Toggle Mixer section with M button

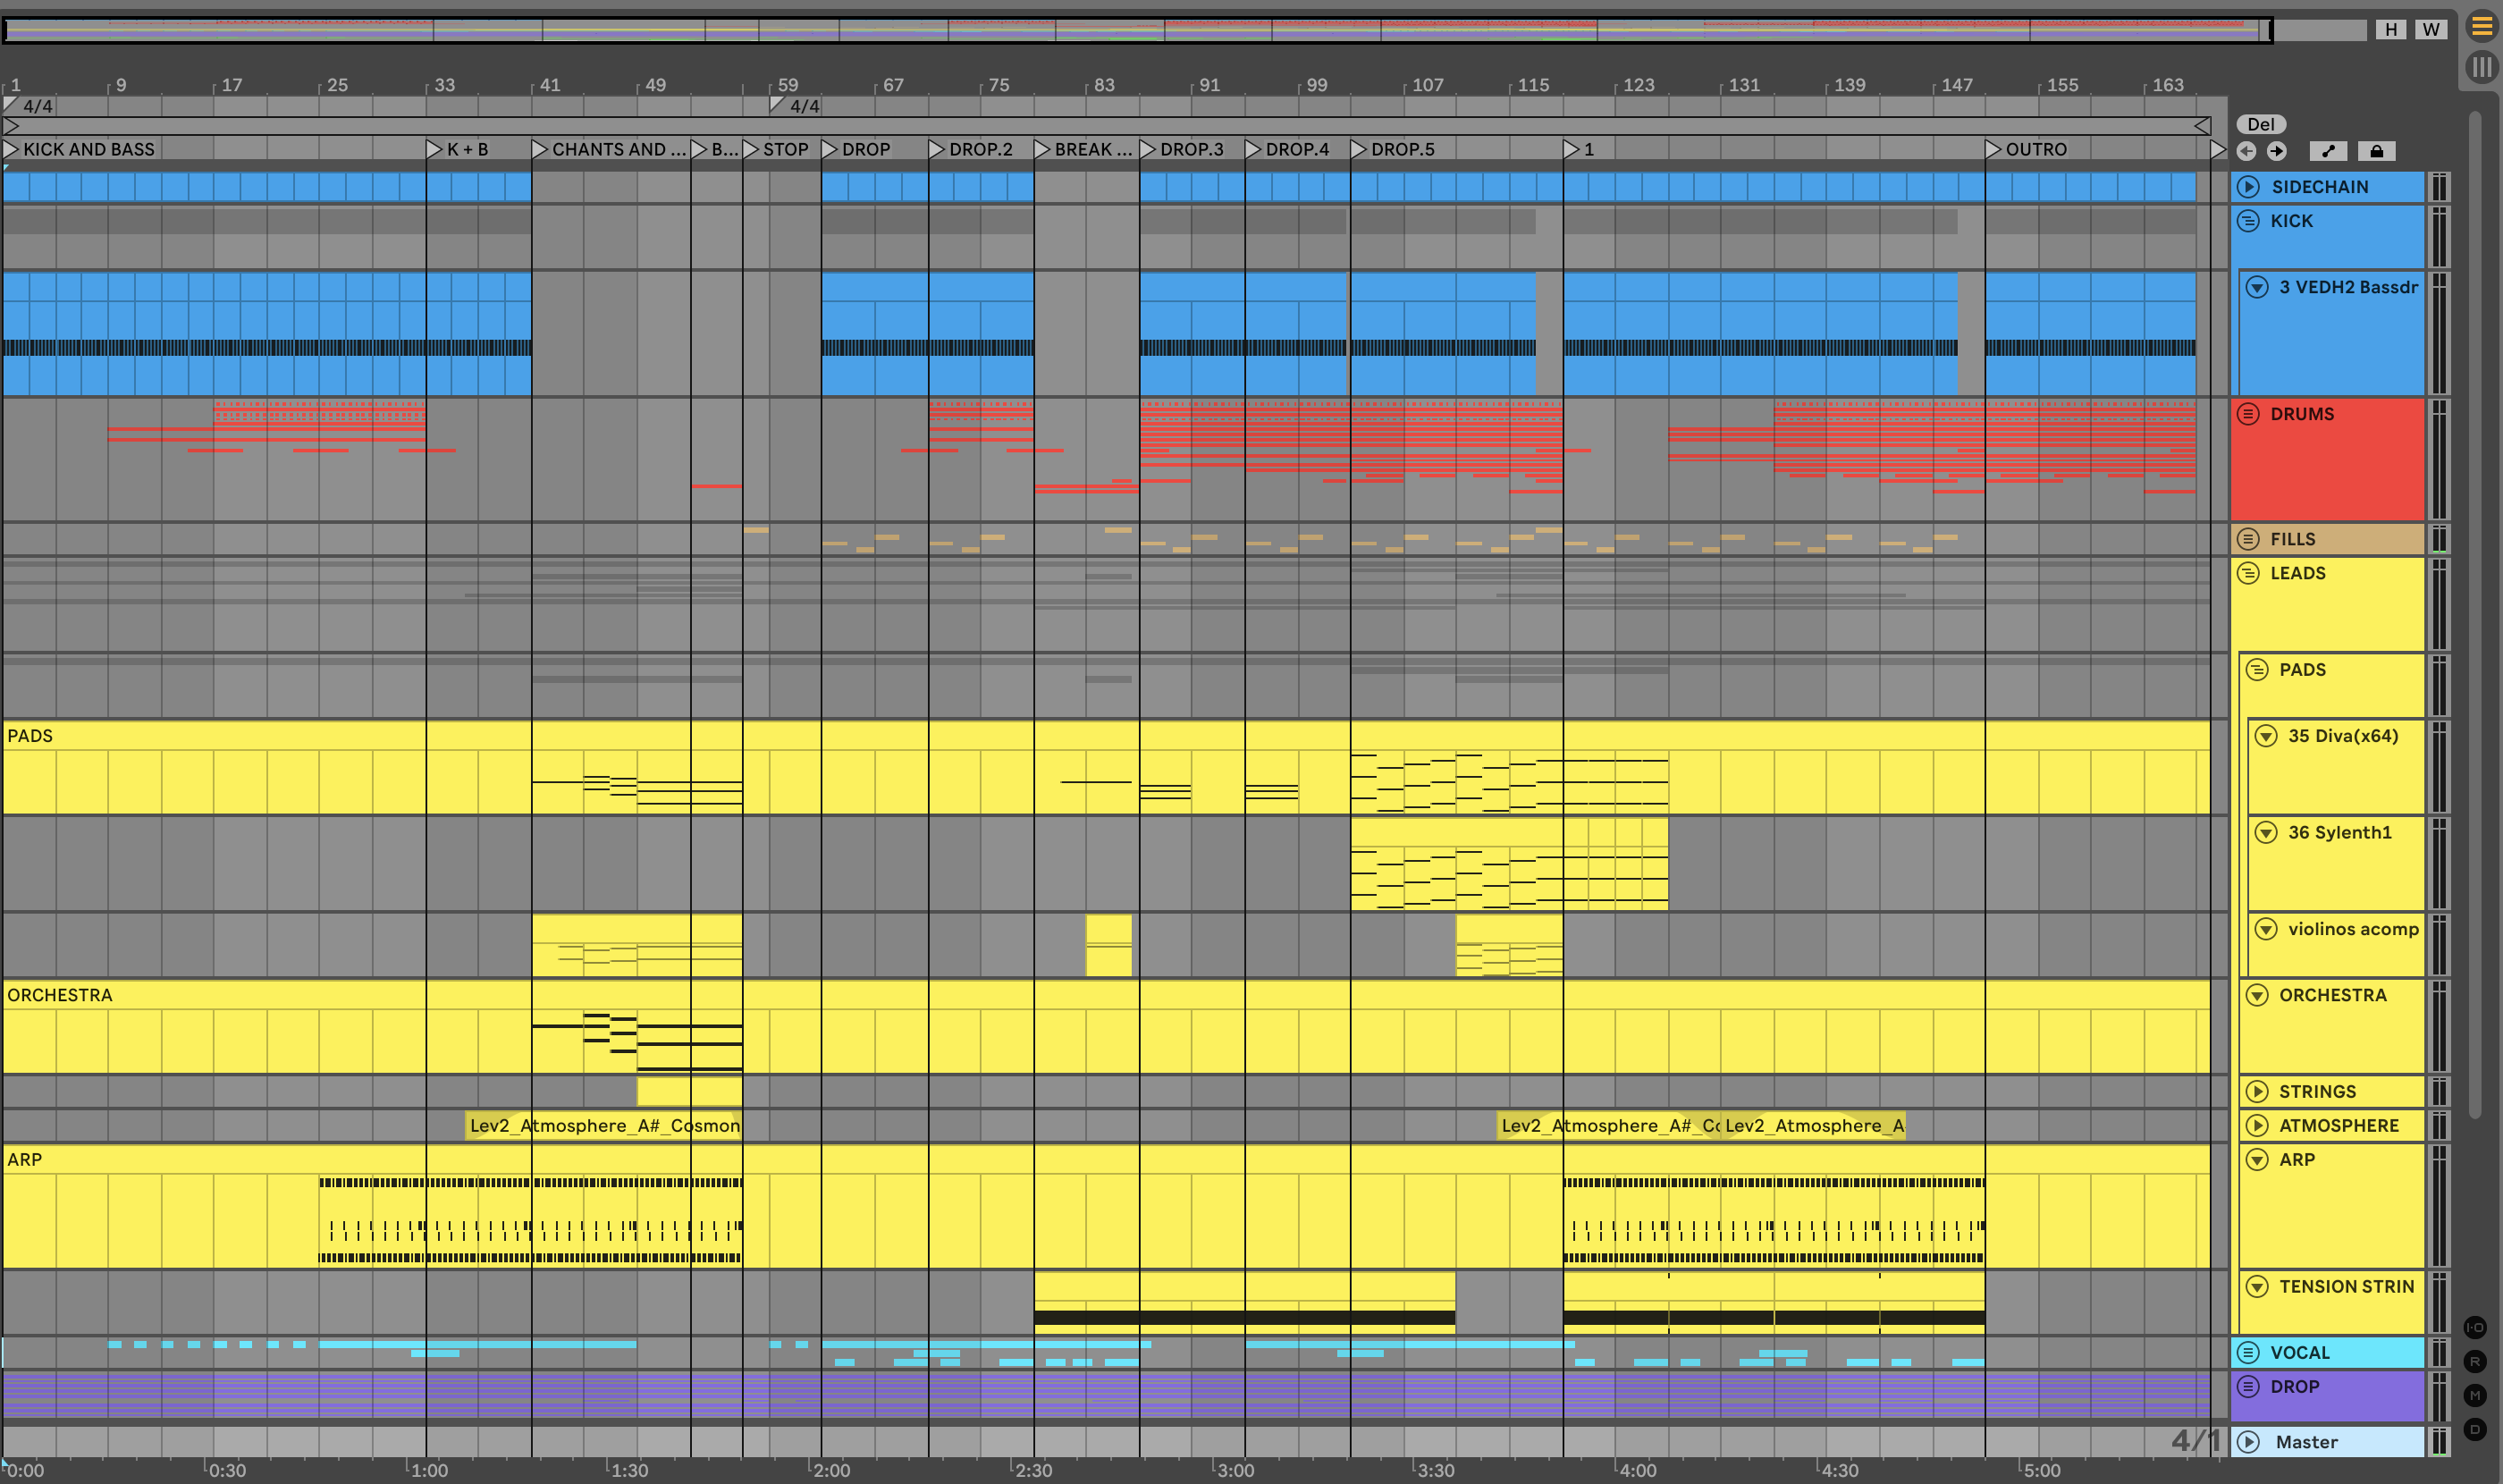pos(2475,1396)
